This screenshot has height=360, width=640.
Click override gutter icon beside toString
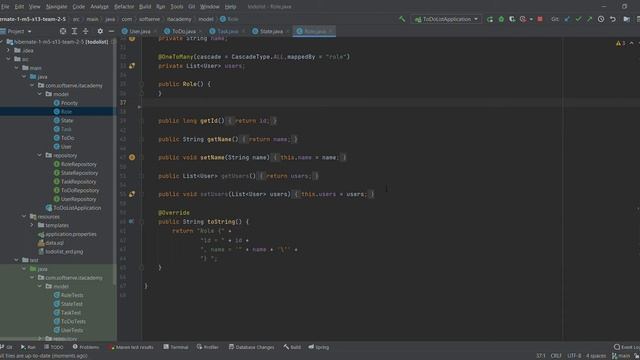pos(131,221)
